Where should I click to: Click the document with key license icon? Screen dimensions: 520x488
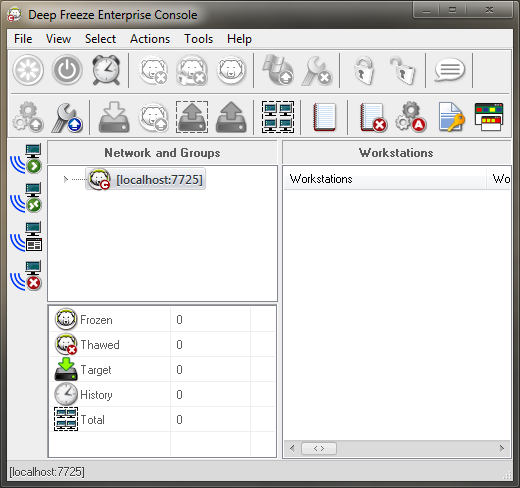click(451, 117)
